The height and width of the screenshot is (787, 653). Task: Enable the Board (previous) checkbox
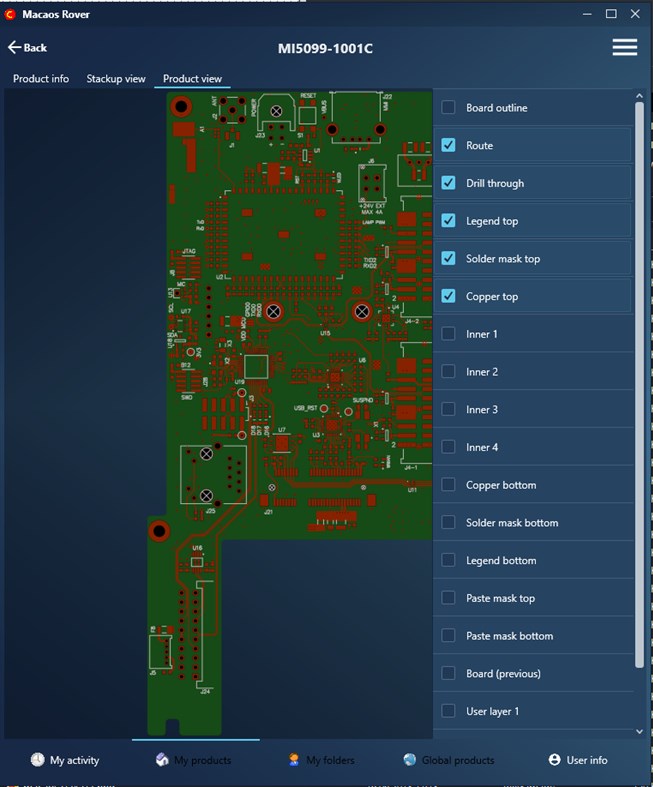click(448, 673)
